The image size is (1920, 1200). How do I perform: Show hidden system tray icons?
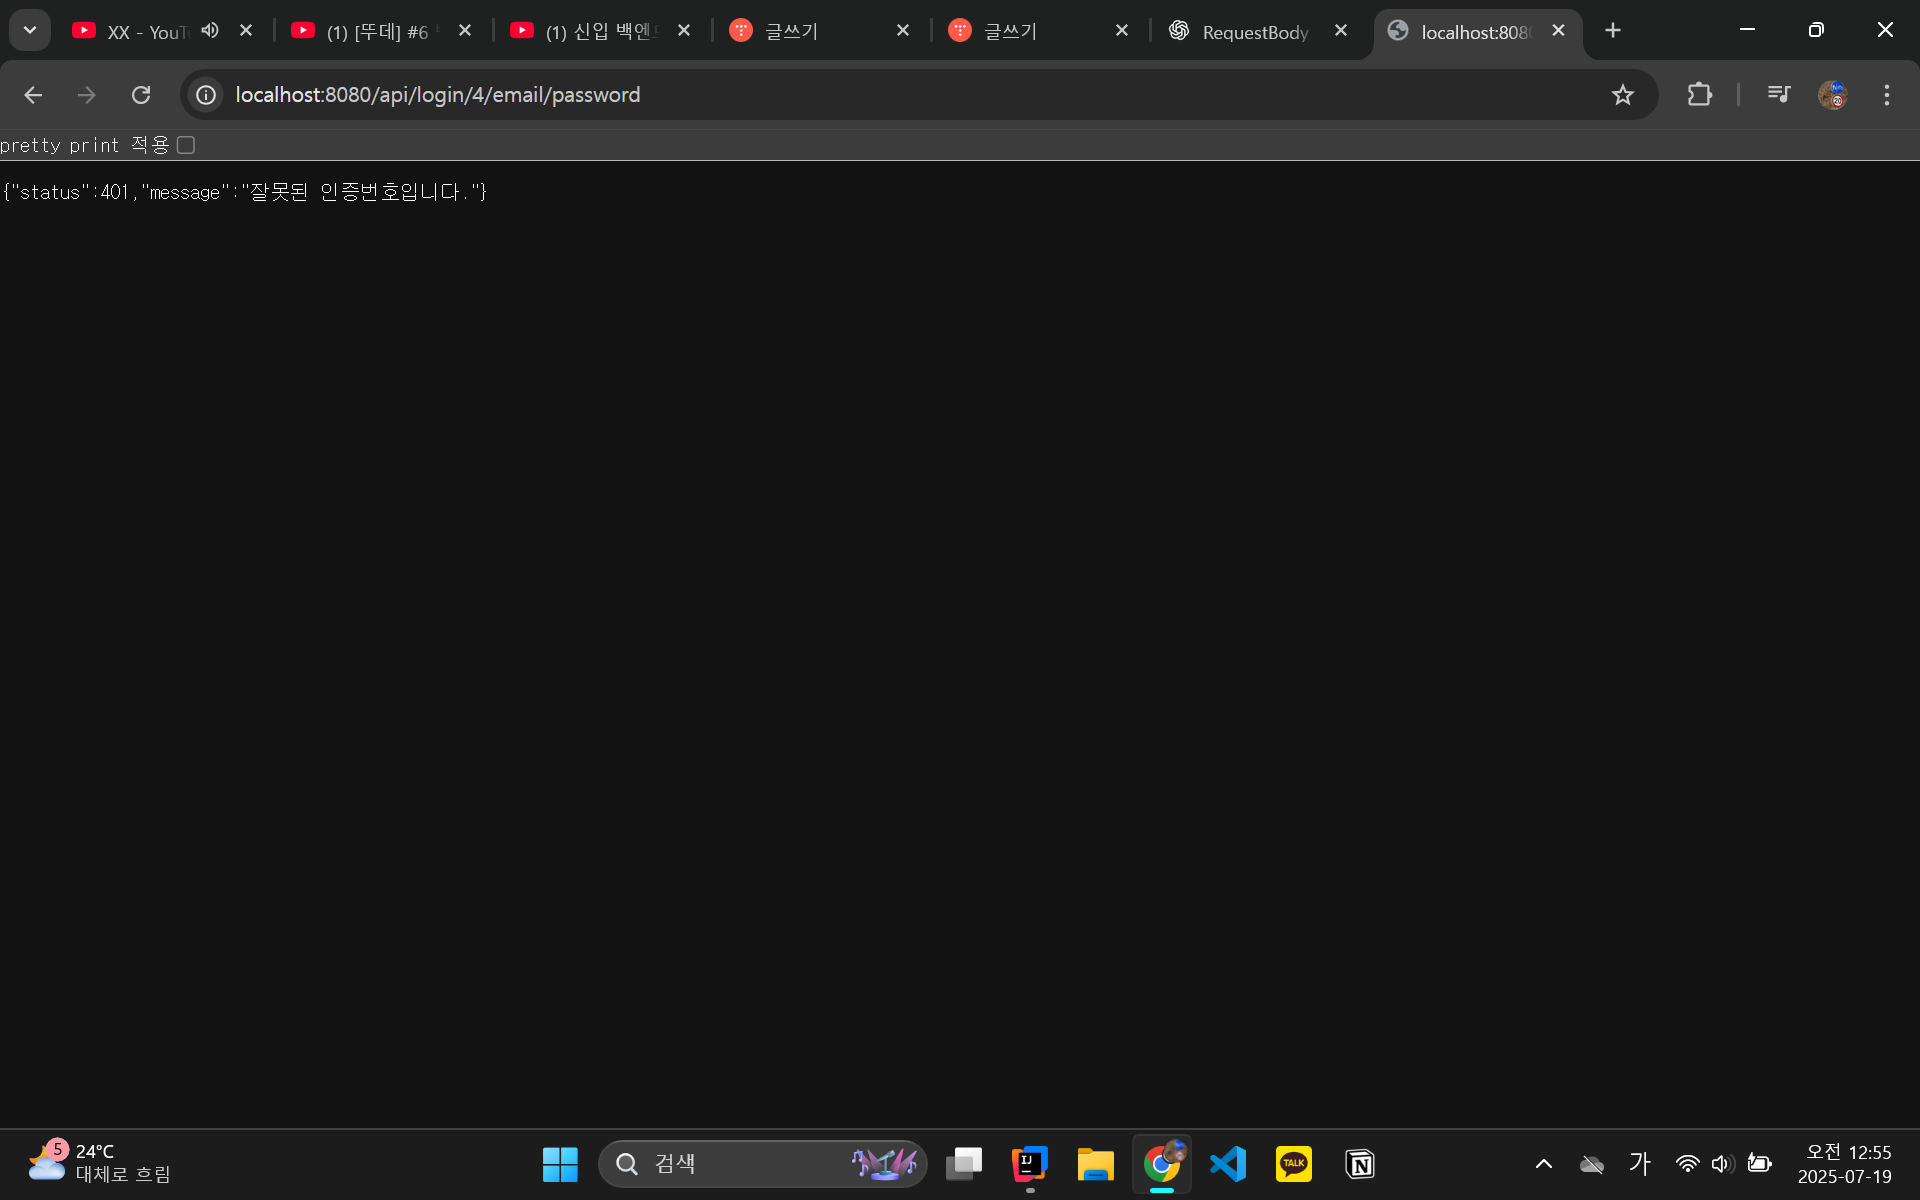point(1543,1164)
